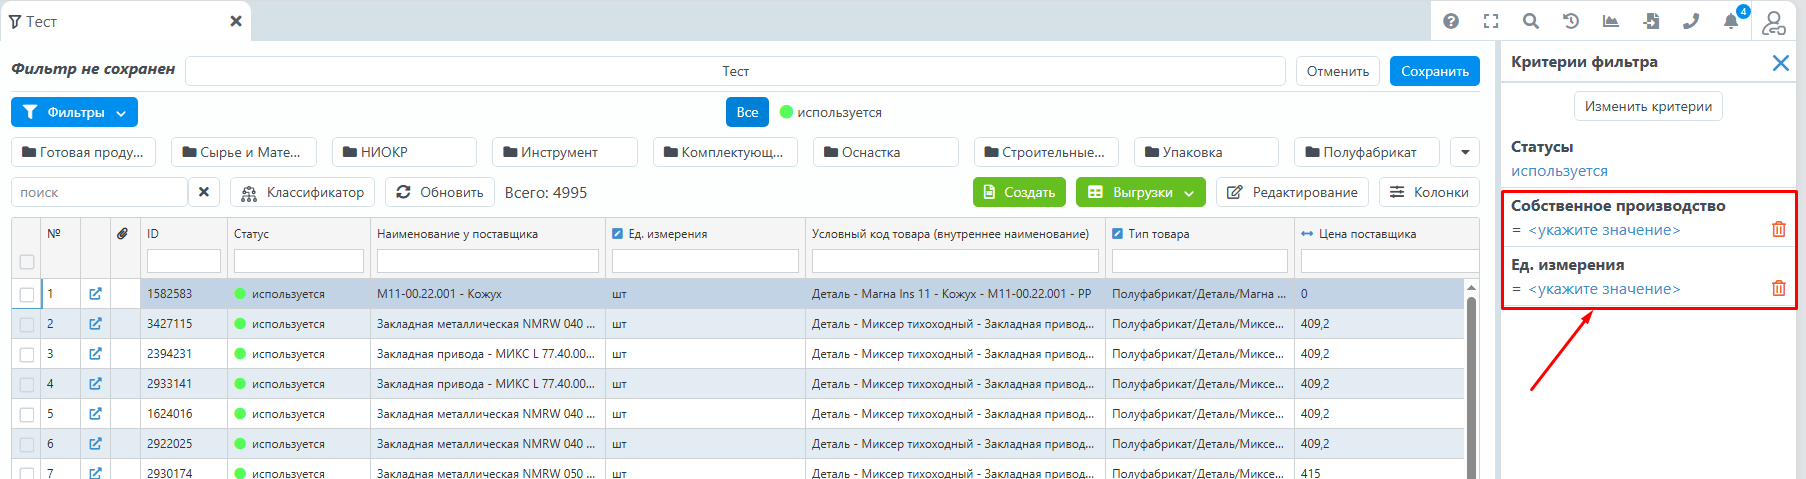Switch to the Упаковка category
This screenshot has height=479, width=1806.
(1206, 152)
